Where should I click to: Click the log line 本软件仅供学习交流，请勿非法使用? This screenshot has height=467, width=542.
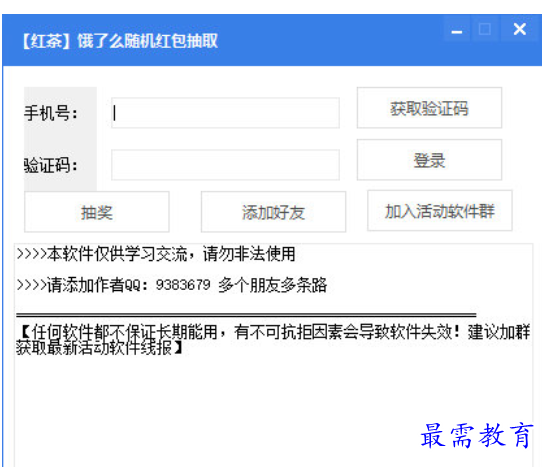(156, 254)
